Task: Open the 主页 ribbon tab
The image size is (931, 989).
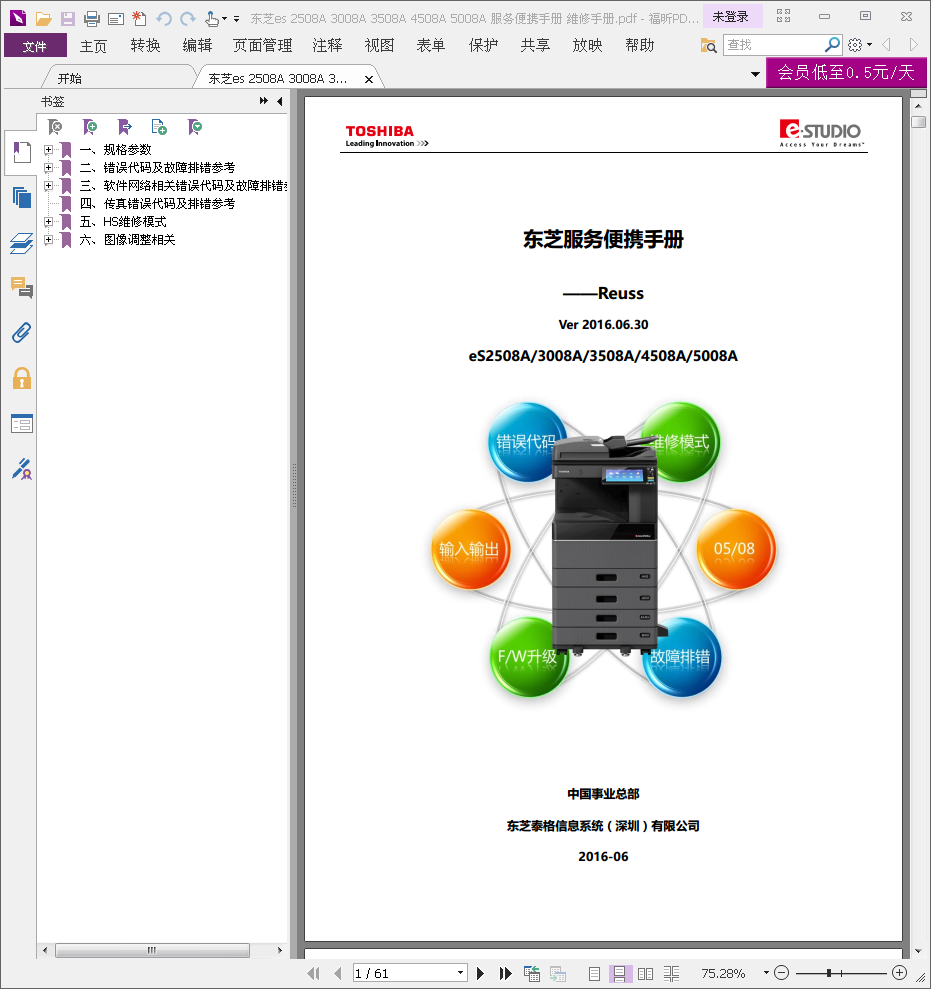Action: (93, 45)
